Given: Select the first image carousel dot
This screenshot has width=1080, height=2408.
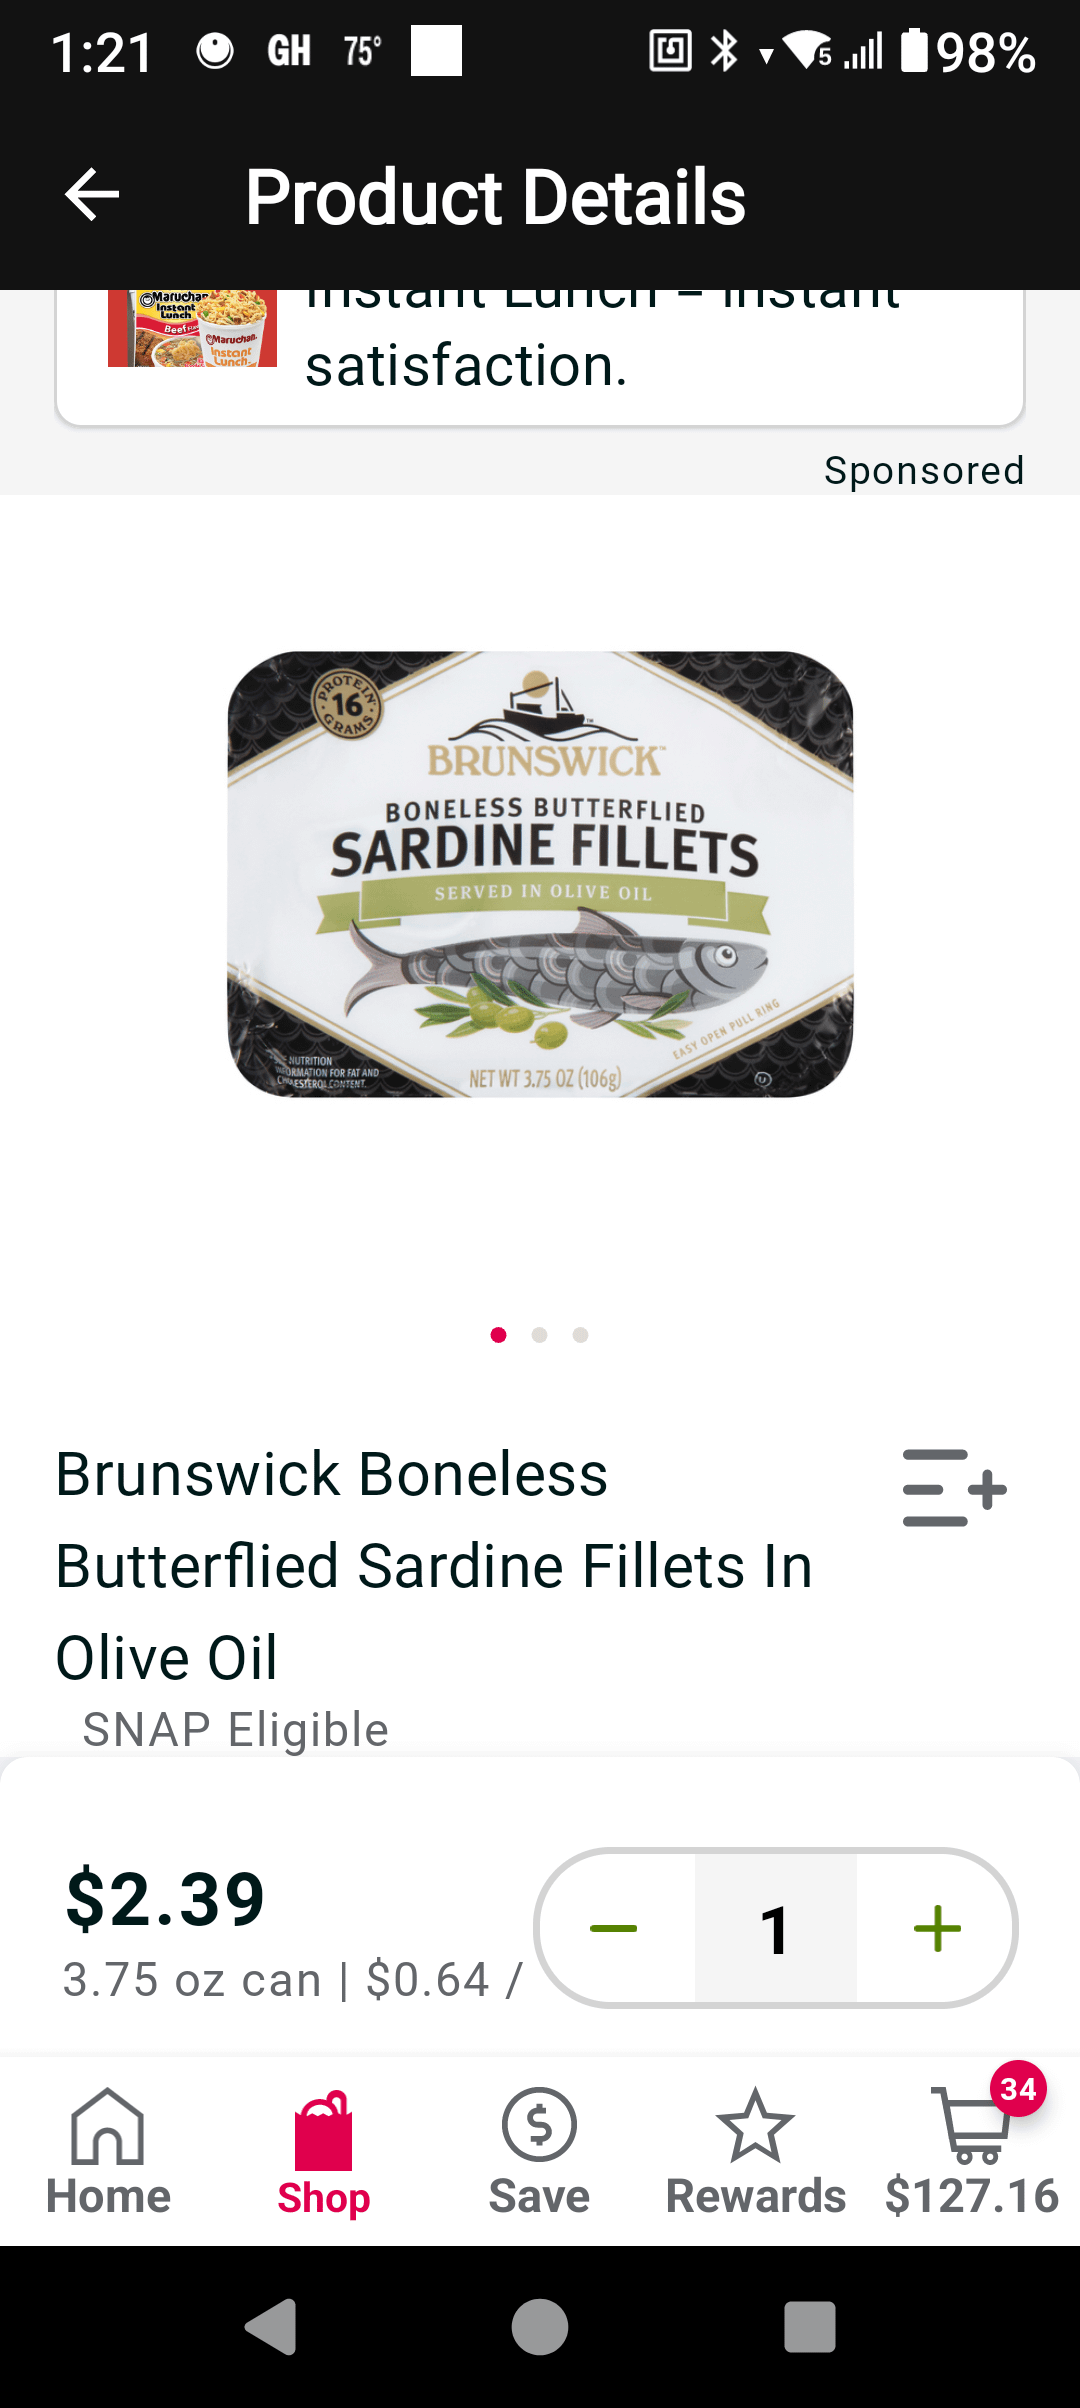Looking at the screenshot, I should tap(499, 1335).
